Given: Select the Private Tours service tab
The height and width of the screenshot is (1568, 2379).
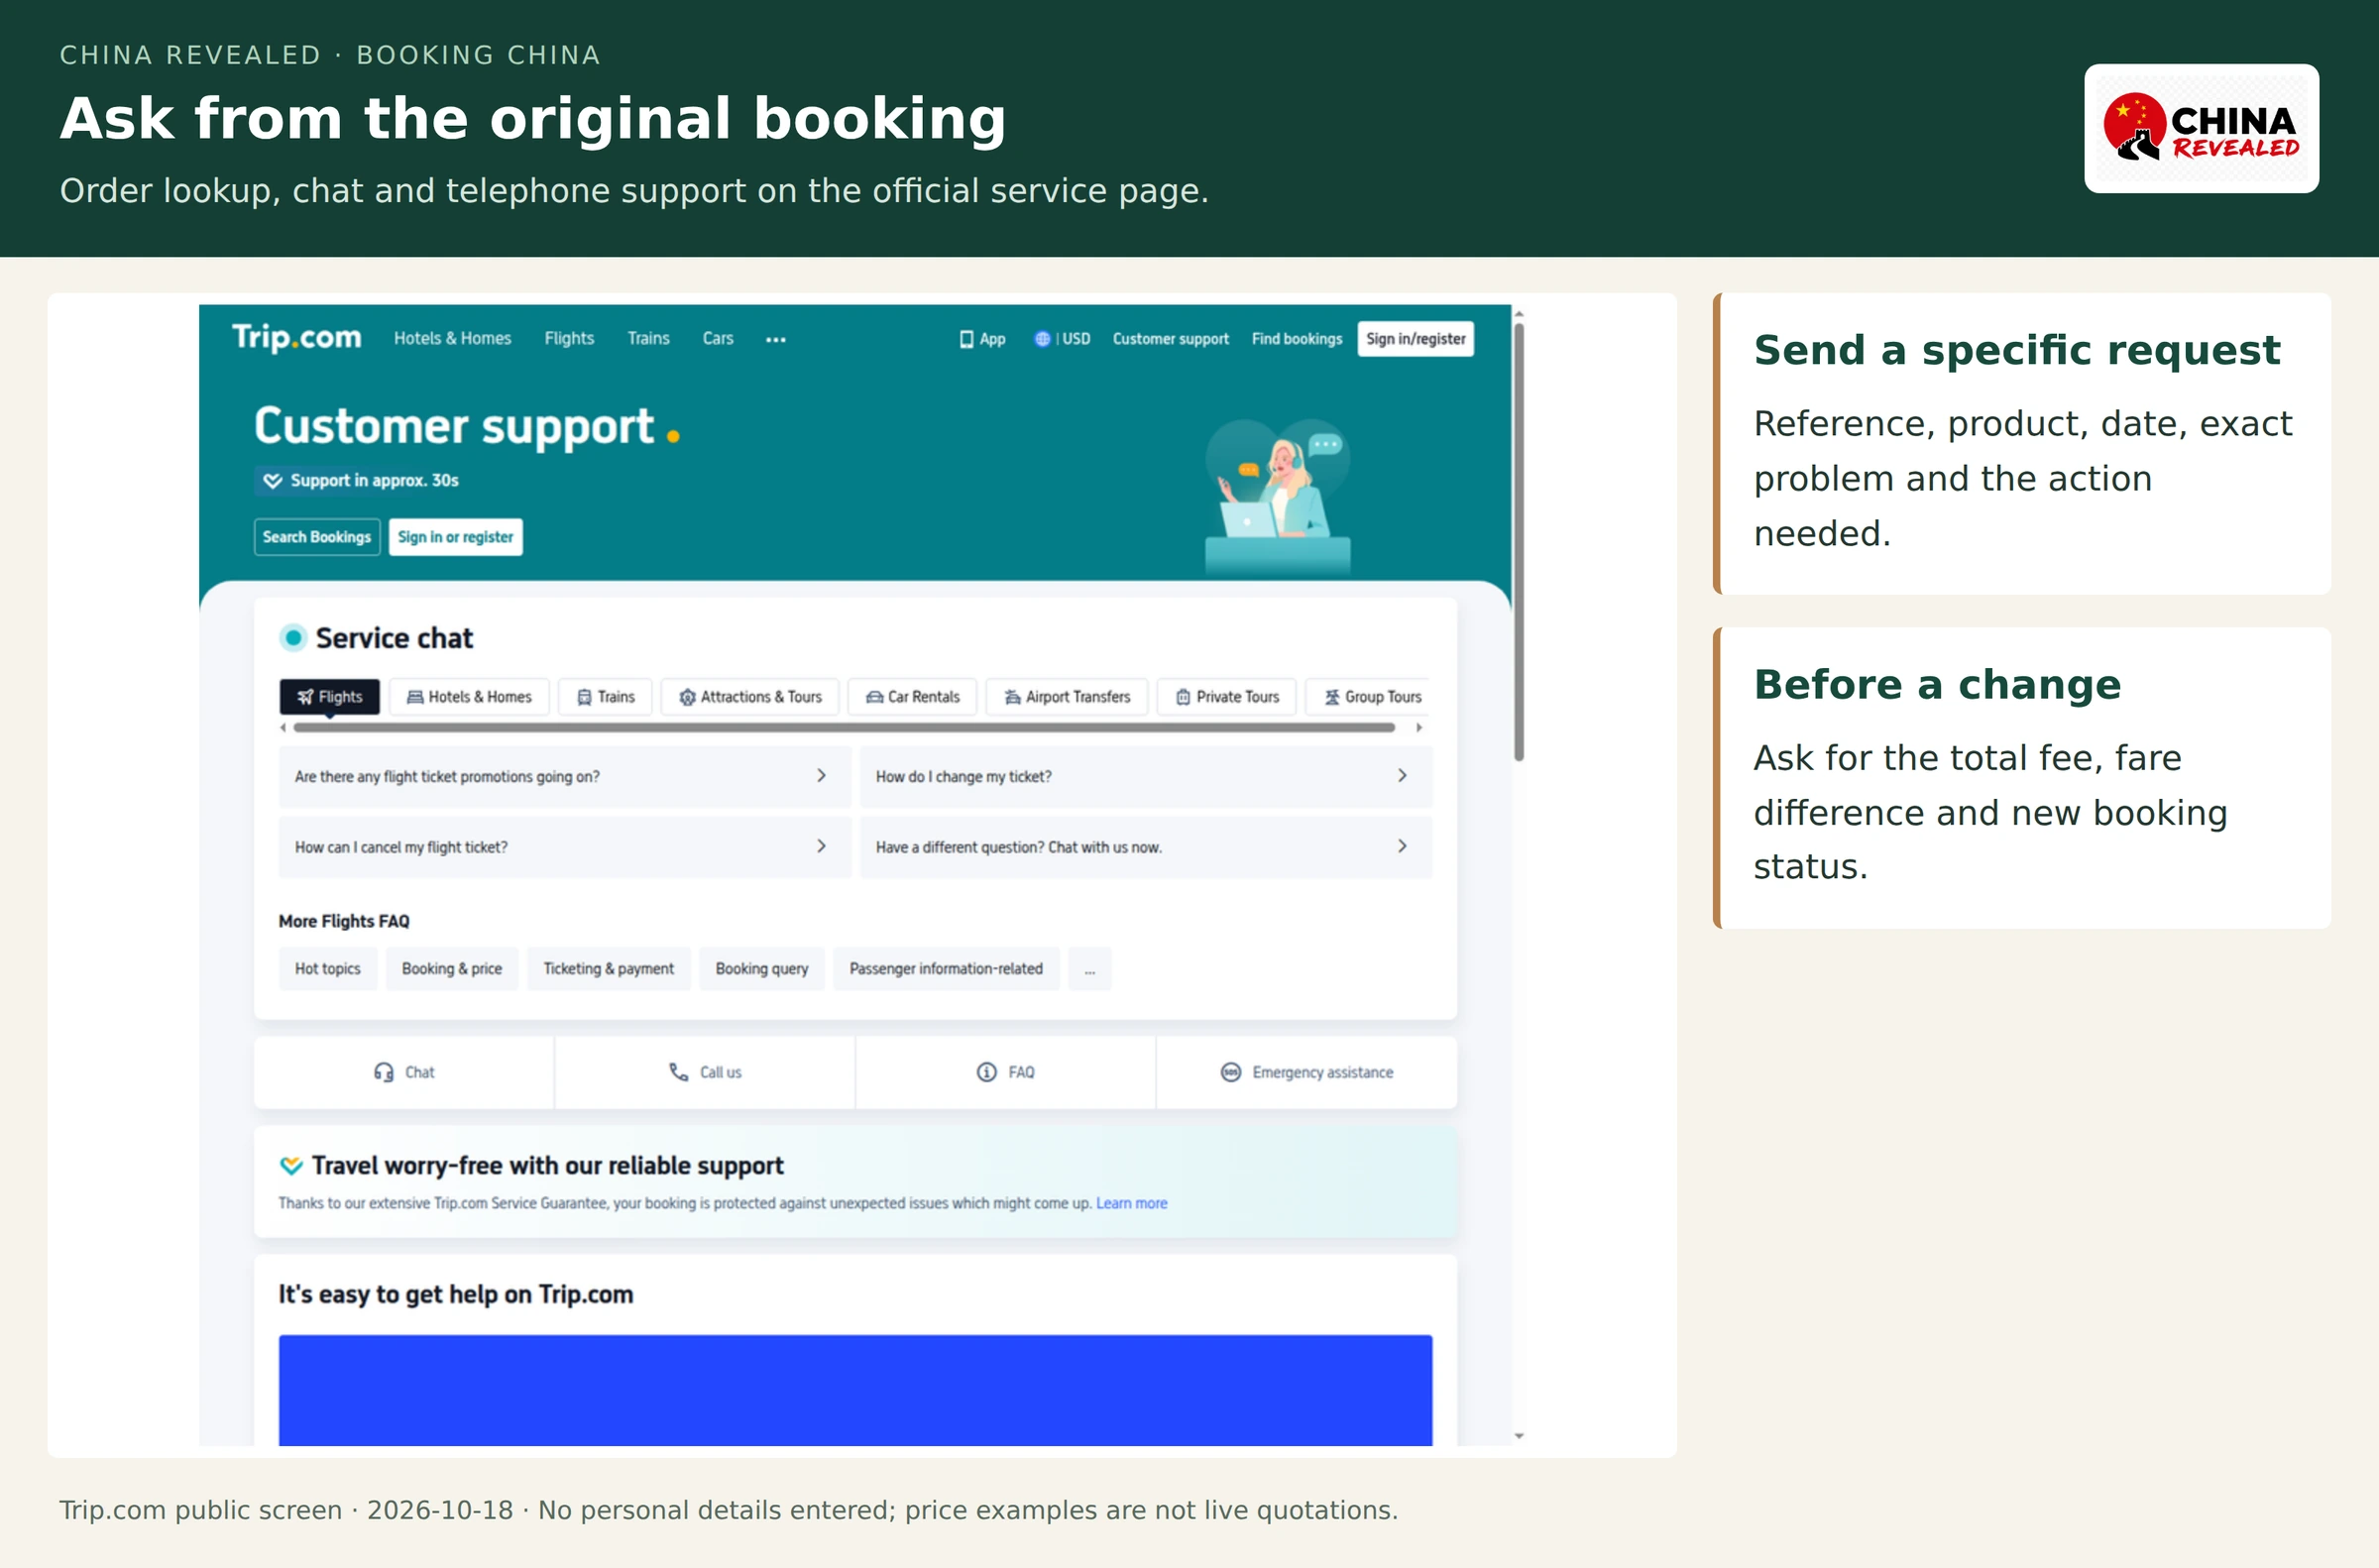Looking at the screenshot, I should (1227, 697).
